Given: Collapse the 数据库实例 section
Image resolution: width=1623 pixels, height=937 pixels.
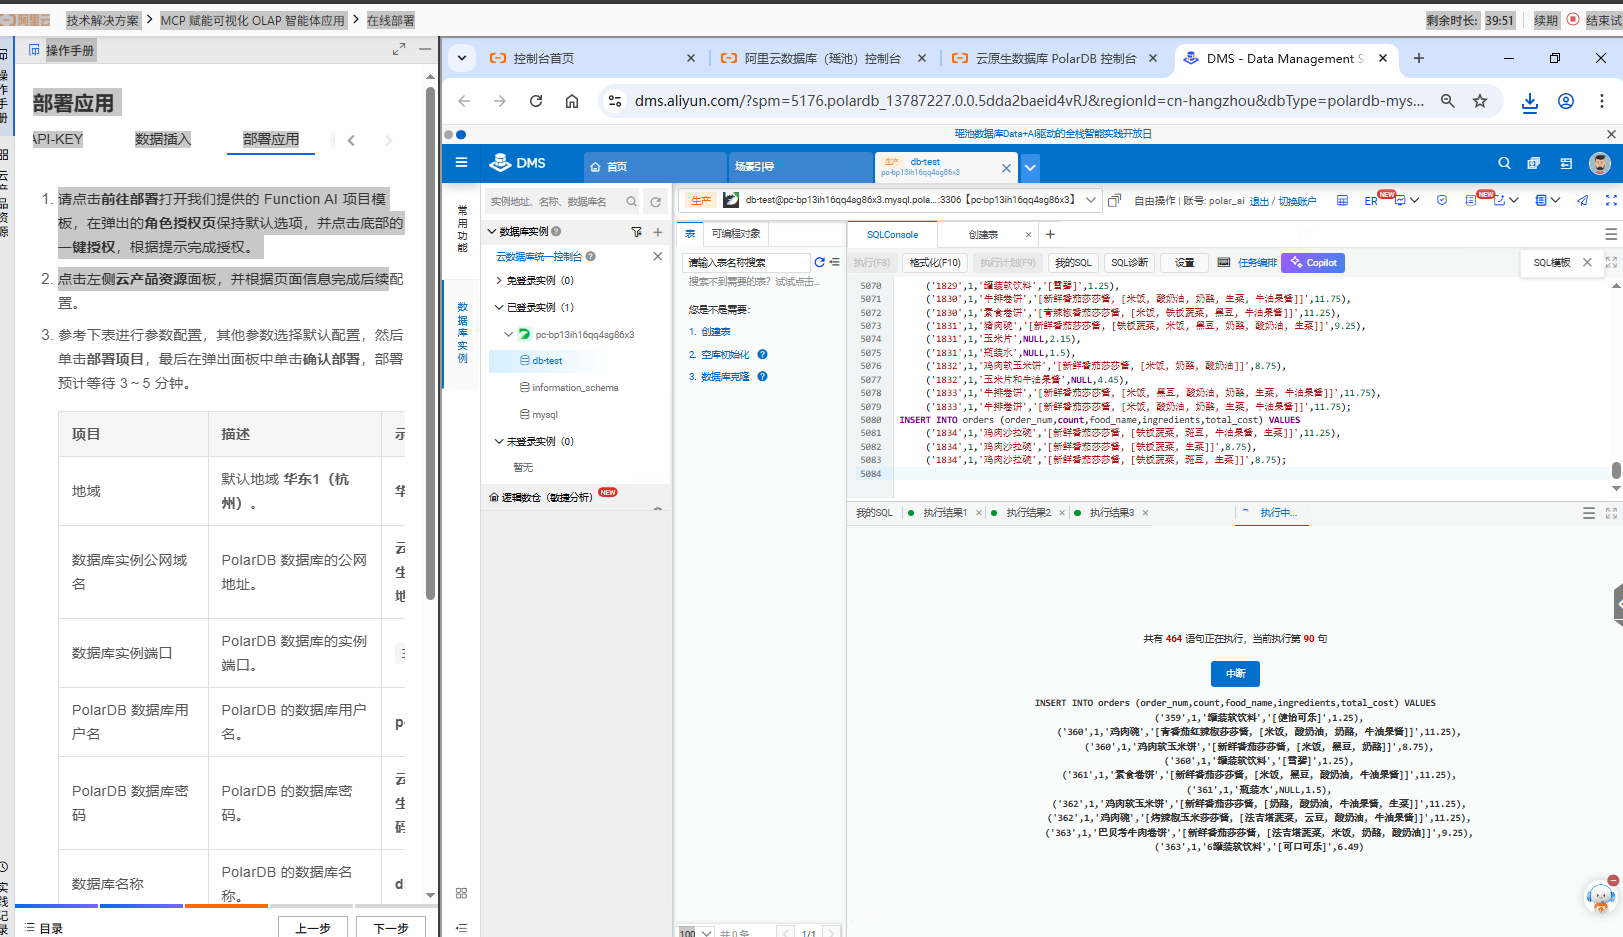Looking at the screenshot, I should click(492, 232).
